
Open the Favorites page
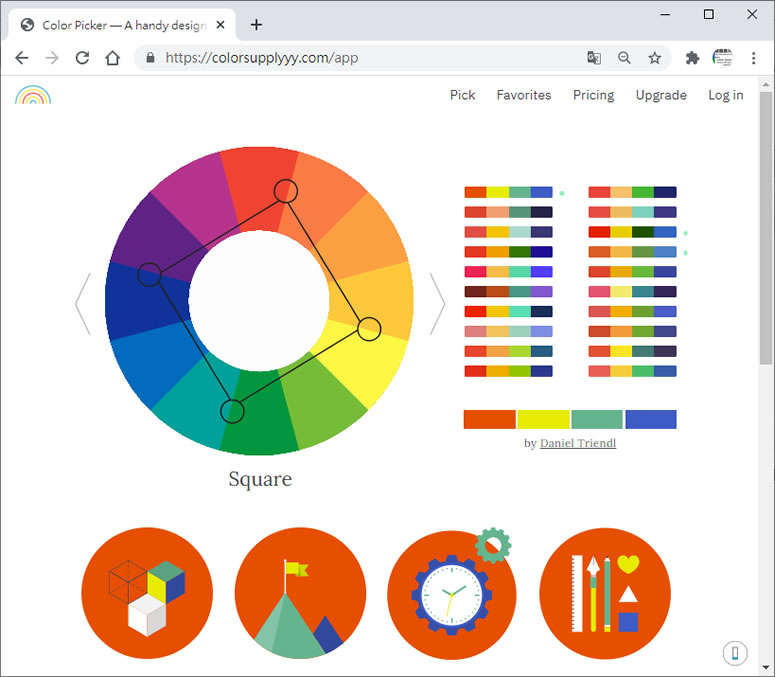(523, 95)
